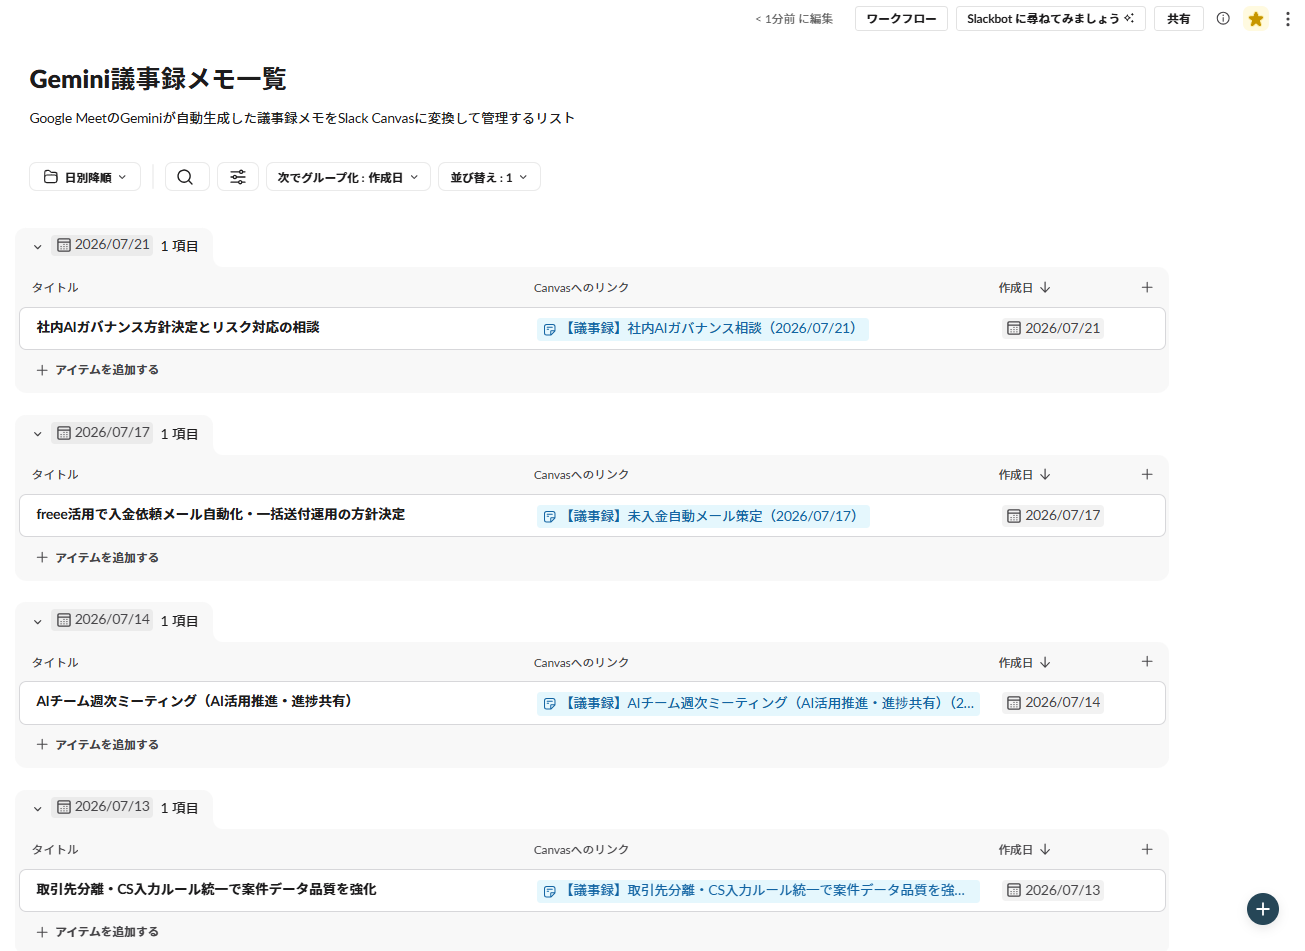The height and width of the screenshot is (951, 1305).
Task: Click Slackbot に尋ねてみましょう button
Action: coord(1051,19)
